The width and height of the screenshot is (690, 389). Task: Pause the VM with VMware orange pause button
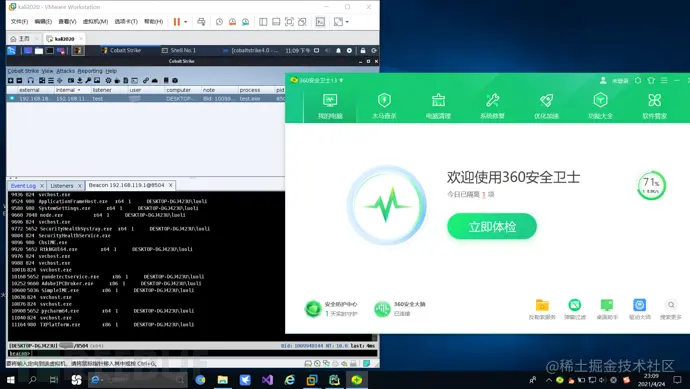point(176,22)
